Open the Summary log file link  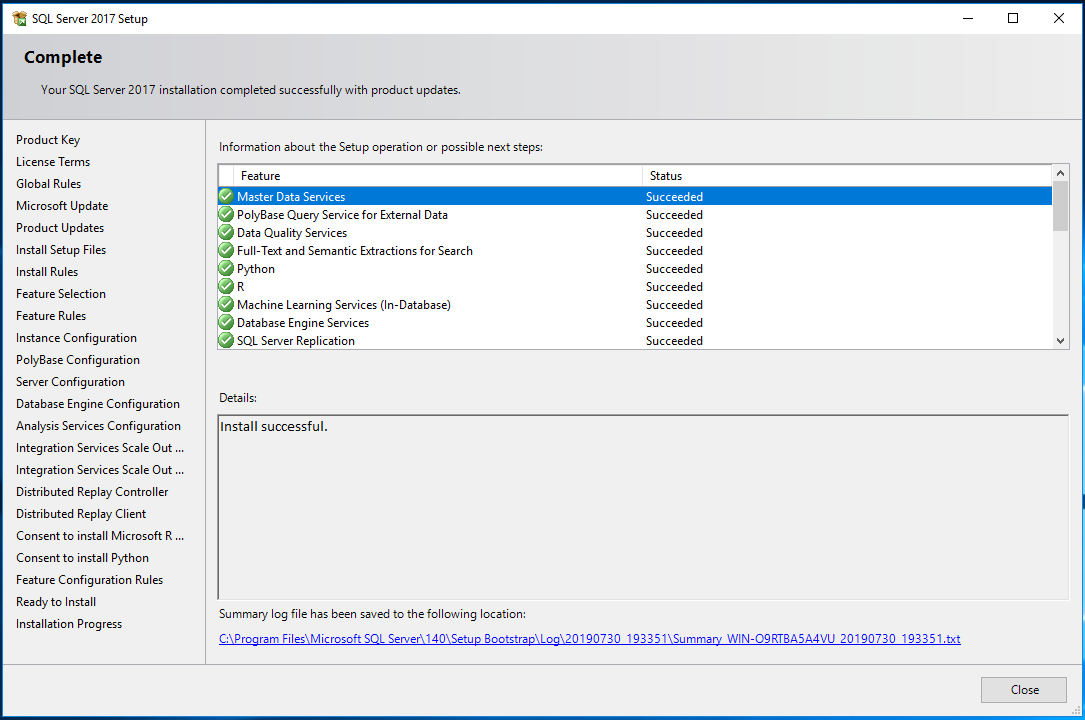[x=589, y=639]
